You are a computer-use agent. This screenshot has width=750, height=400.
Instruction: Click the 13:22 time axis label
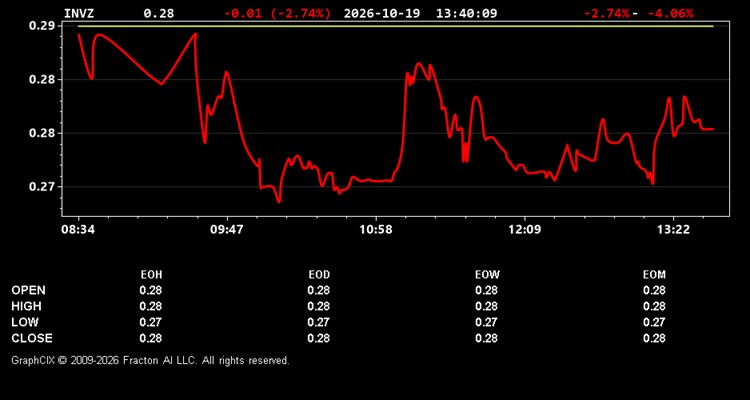pyautogui.click(x=673, y=230)
